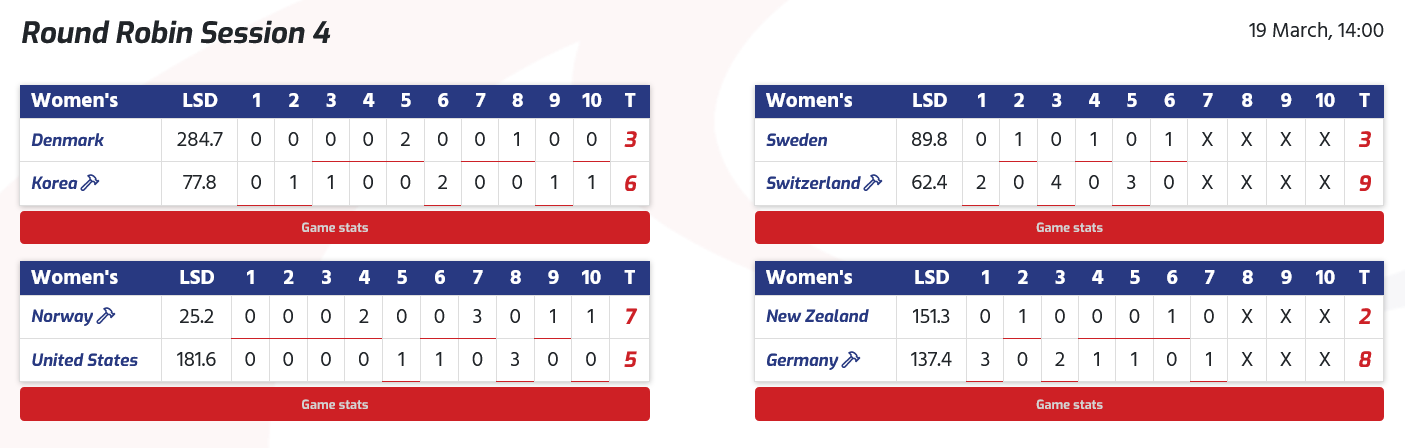Open the Korea team link
This screenshot has width=1405, height=448.
(54, 184)
